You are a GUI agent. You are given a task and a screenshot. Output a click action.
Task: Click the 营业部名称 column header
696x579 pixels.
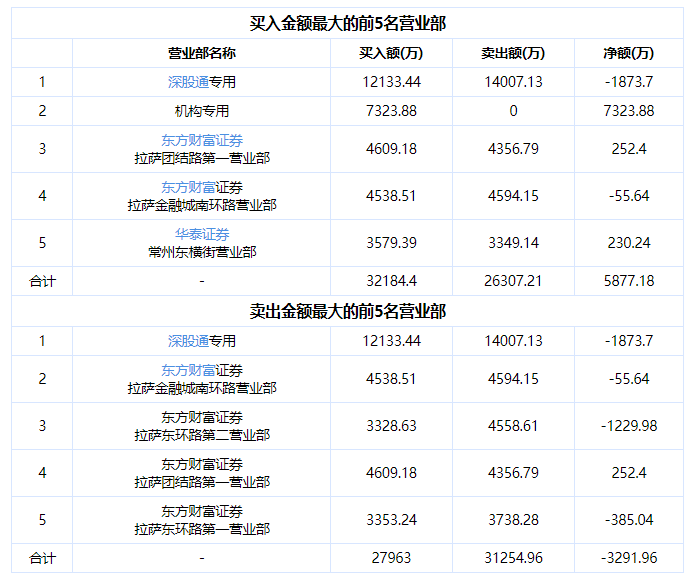(202, 53)
